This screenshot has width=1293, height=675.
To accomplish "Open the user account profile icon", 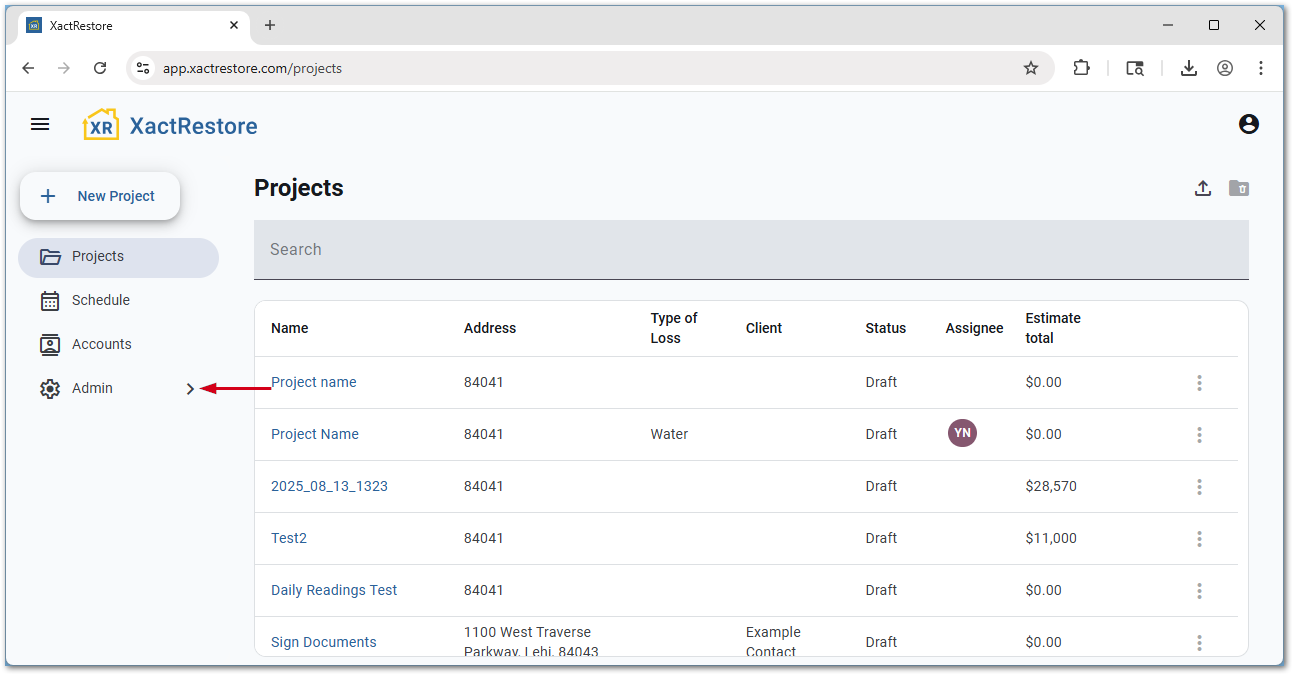I will [x=1248, y=124].
